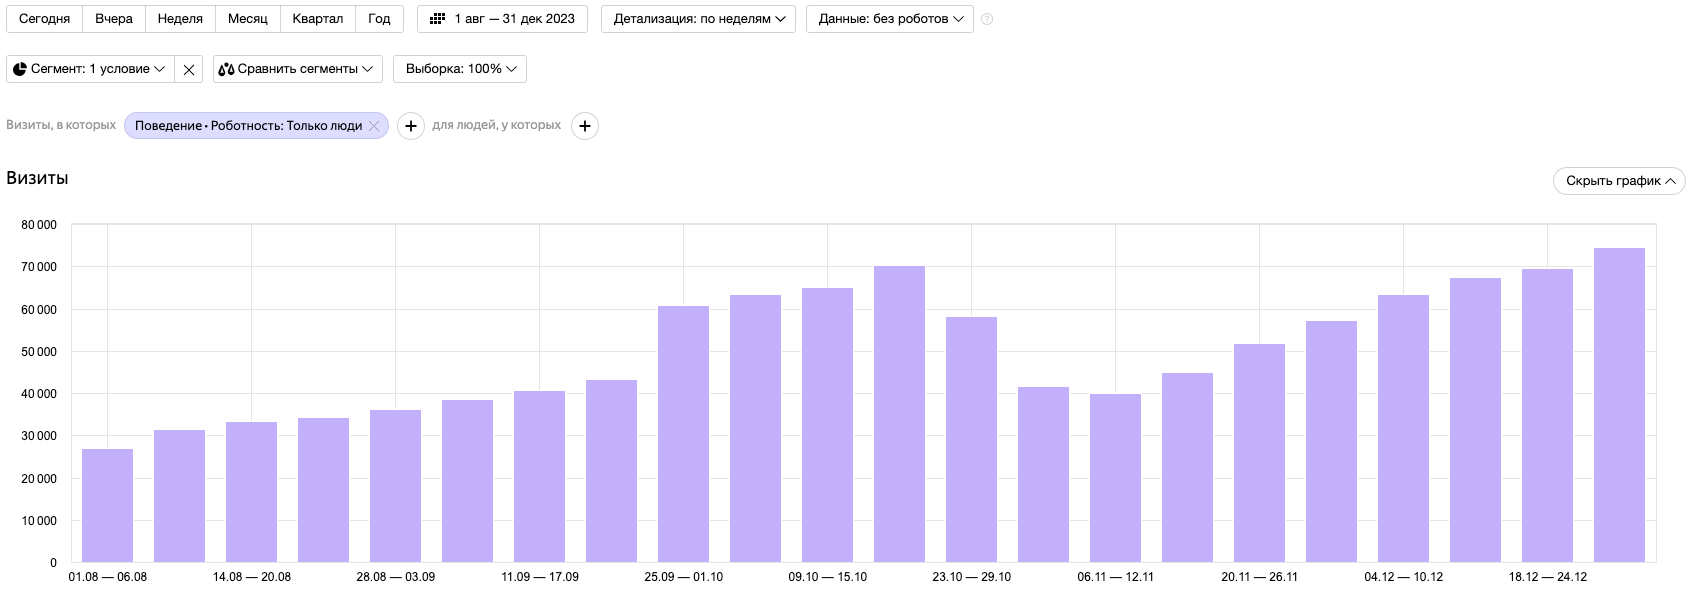This screenshot has height=597, width=1691.
Task: Remove the segment with the X button
Action: 189,69
